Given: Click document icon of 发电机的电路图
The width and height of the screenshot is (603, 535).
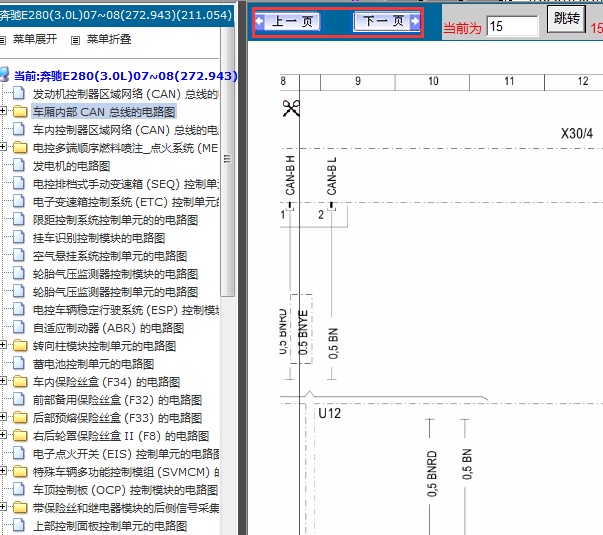Looking at the screenshot, I should point(19,165).
